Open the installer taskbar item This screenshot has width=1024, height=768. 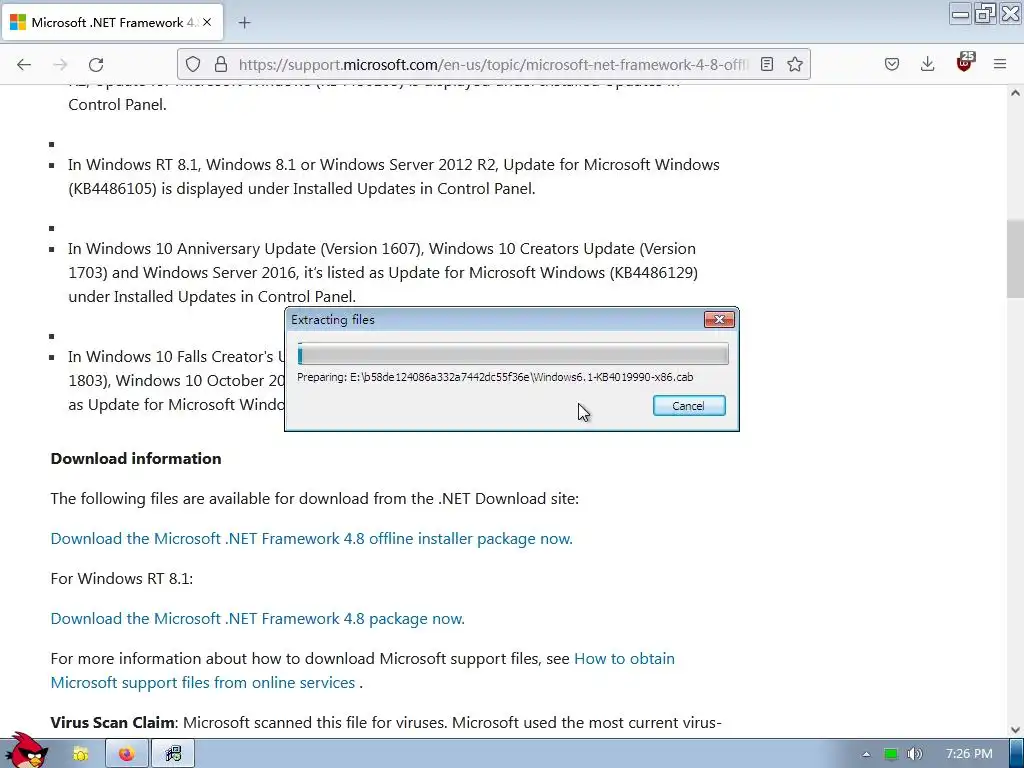(x=173, y=754)
